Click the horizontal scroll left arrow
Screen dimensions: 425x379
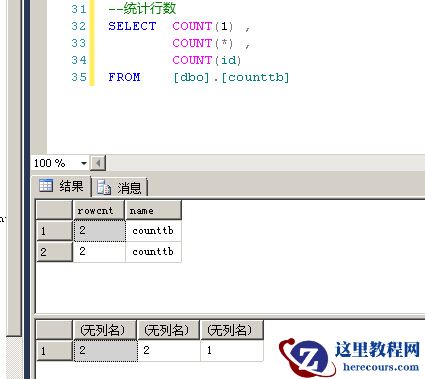(98, 163)
